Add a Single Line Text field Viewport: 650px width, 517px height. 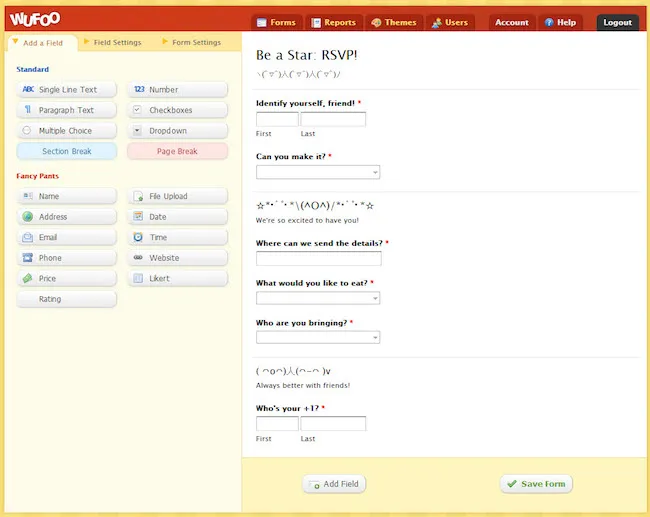pos(67,90)
